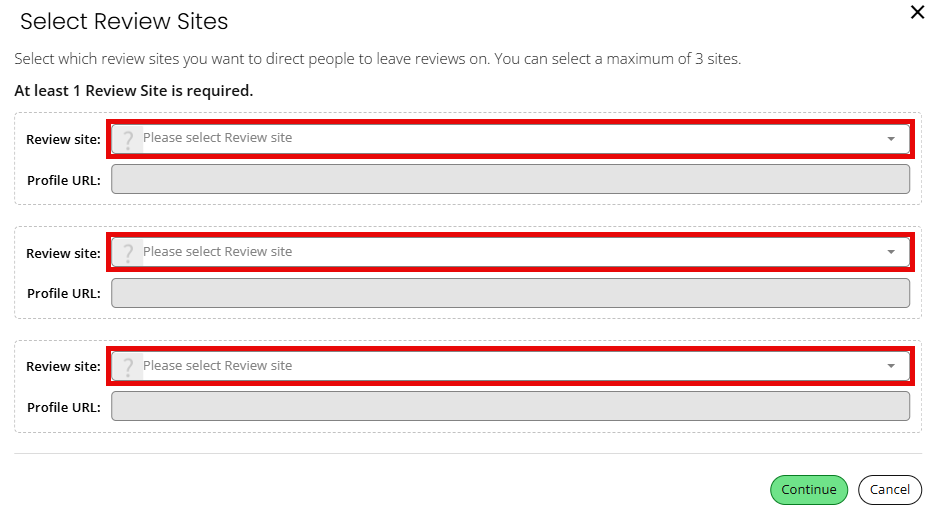Select the middle 'Please select Review site' placeholder text
937x516 pixels.
(218, 252)
